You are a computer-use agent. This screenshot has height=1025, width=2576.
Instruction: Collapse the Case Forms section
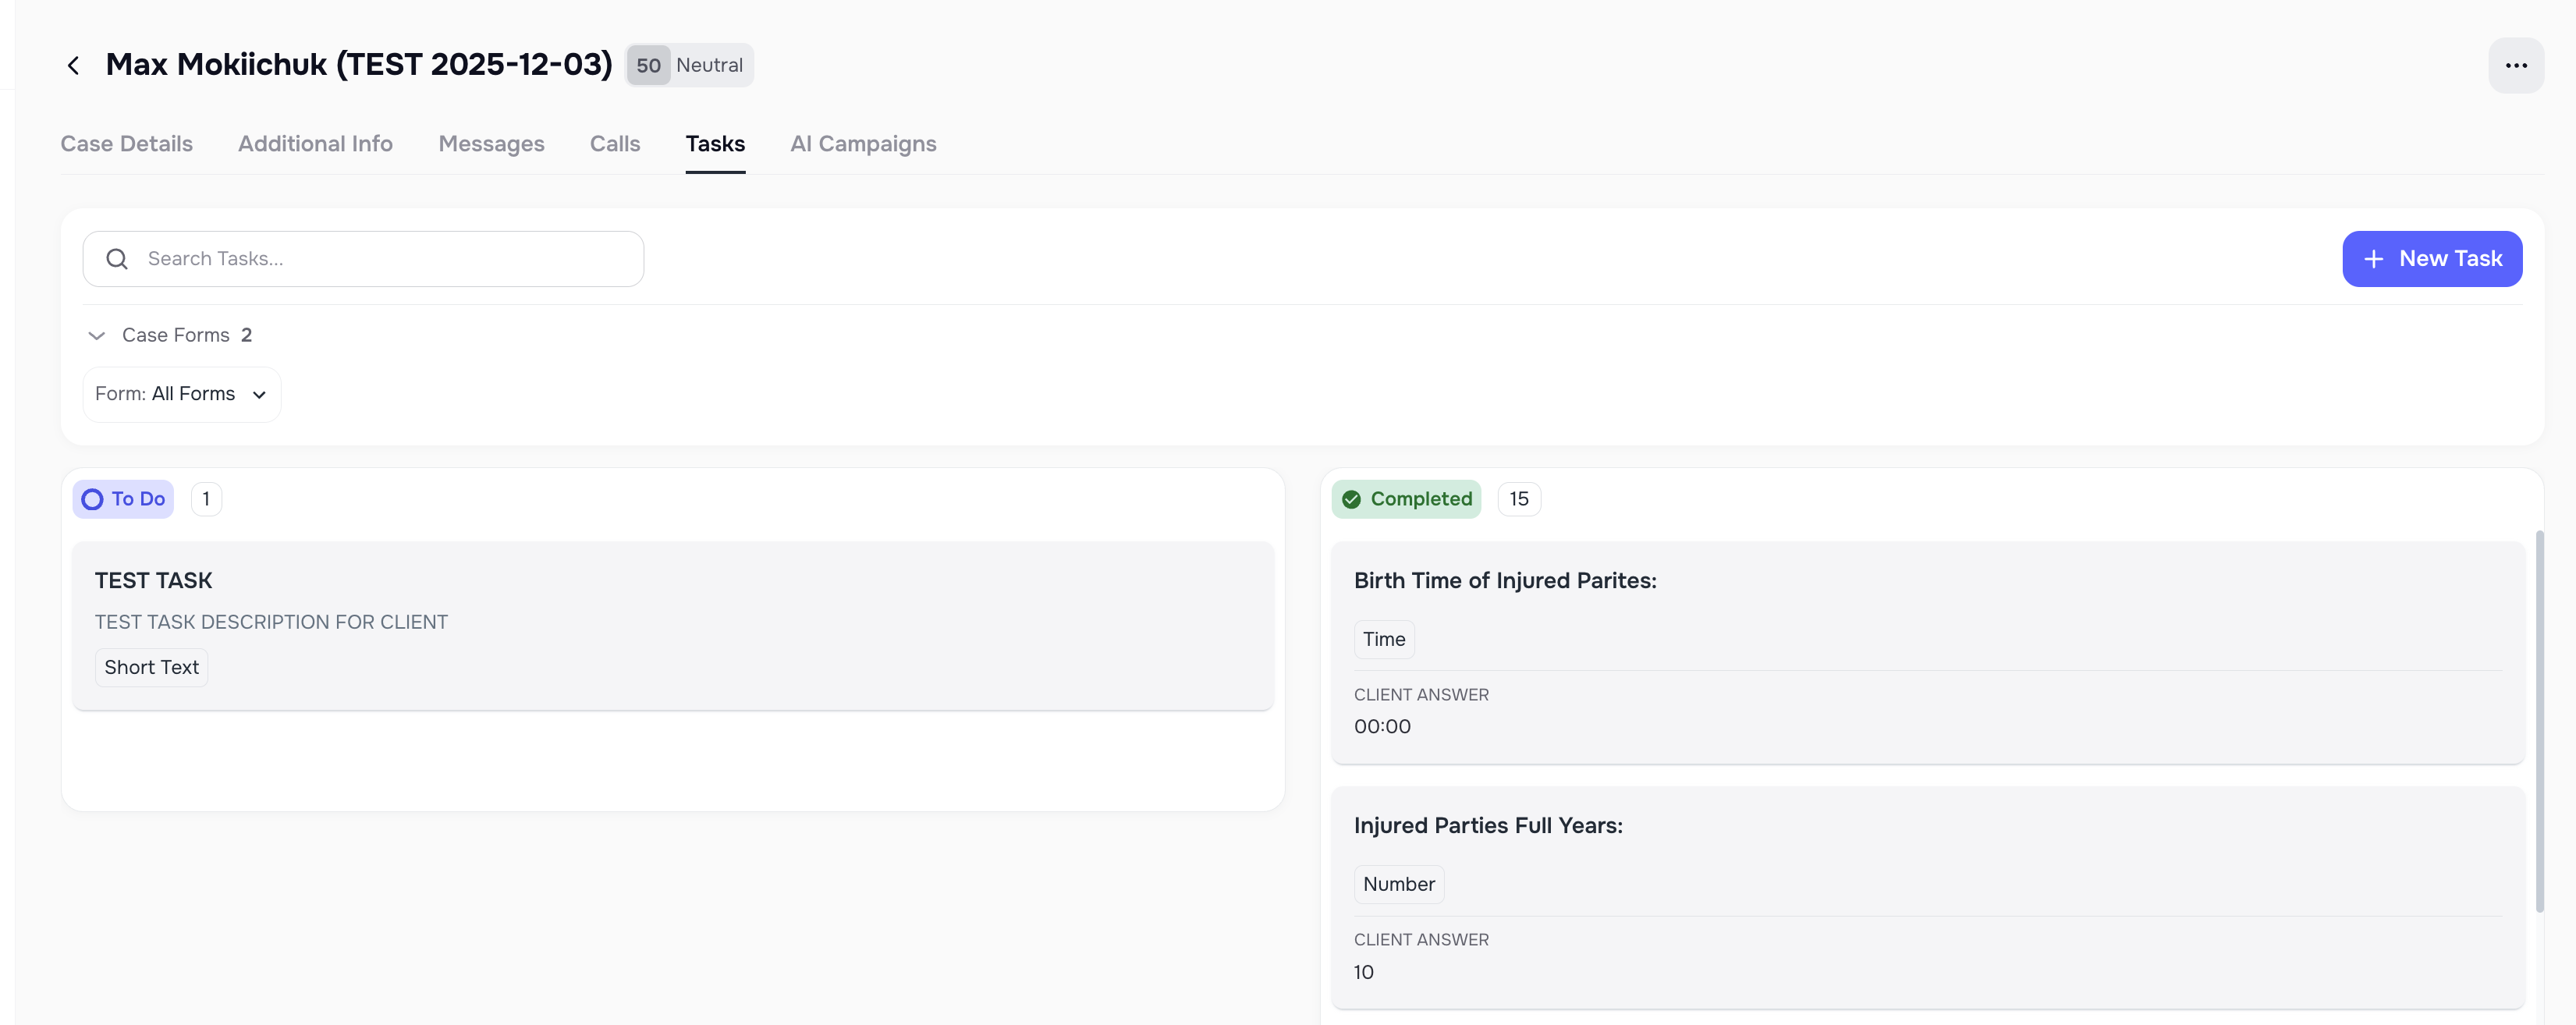pos(96,335)
